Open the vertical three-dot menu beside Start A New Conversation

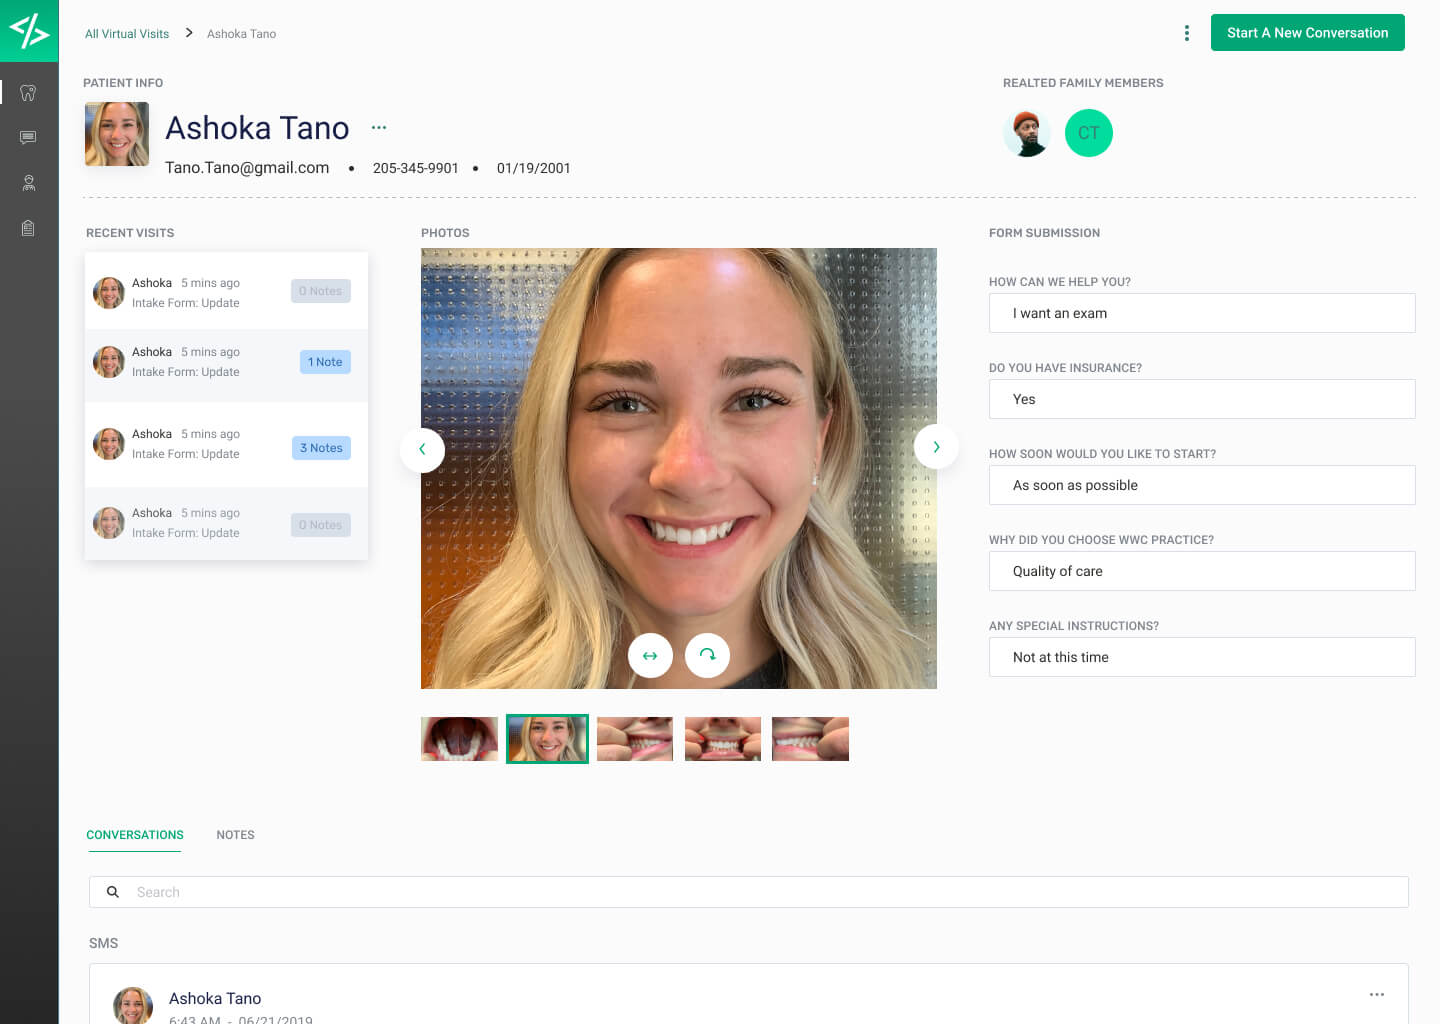pos(1187,33)
